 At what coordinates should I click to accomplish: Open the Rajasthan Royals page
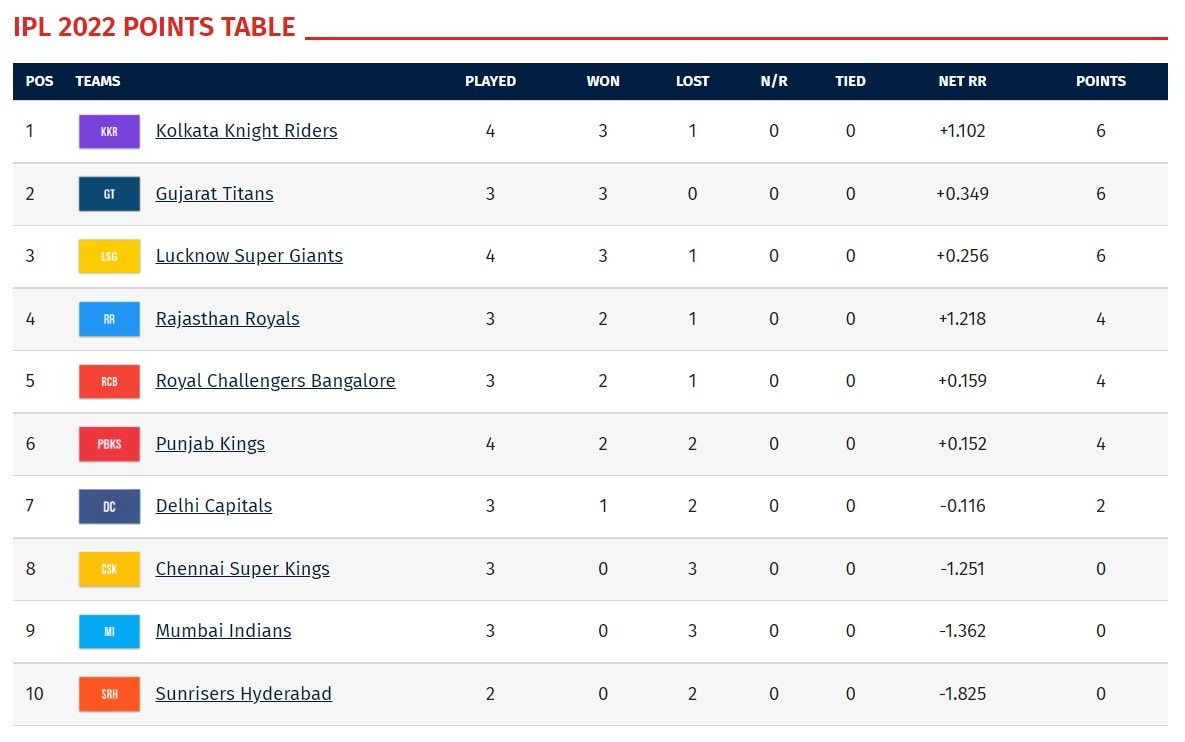227,318
